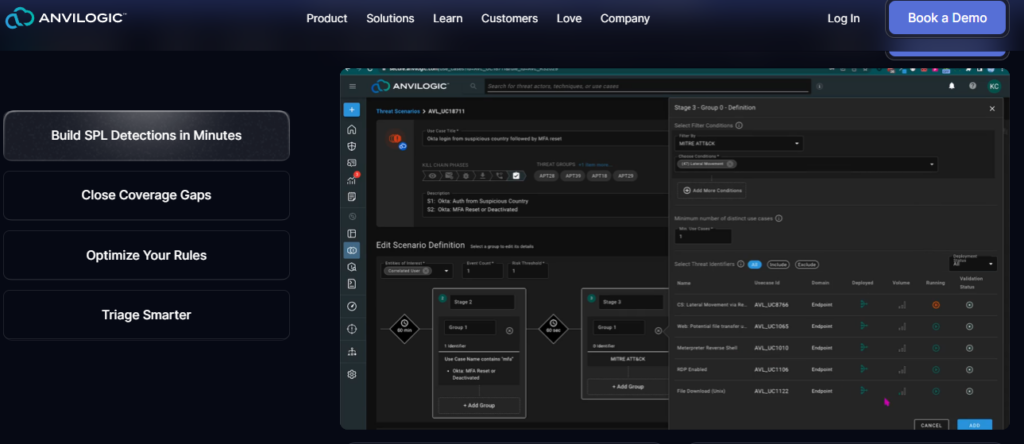The width and height of the screenshot is (1024, 444).
Task: Remove the Correlated User chip
Action: (426, 270)
